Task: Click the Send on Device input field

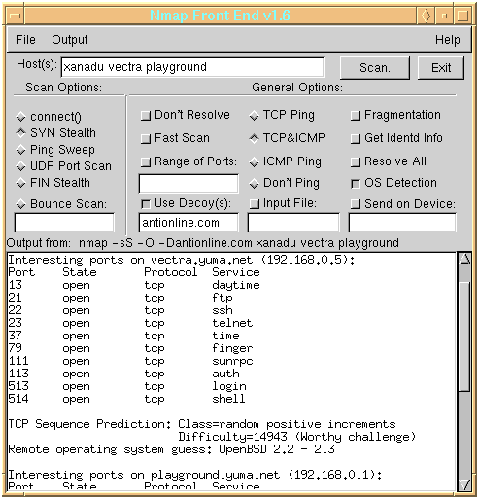Action: coord(403,222)
